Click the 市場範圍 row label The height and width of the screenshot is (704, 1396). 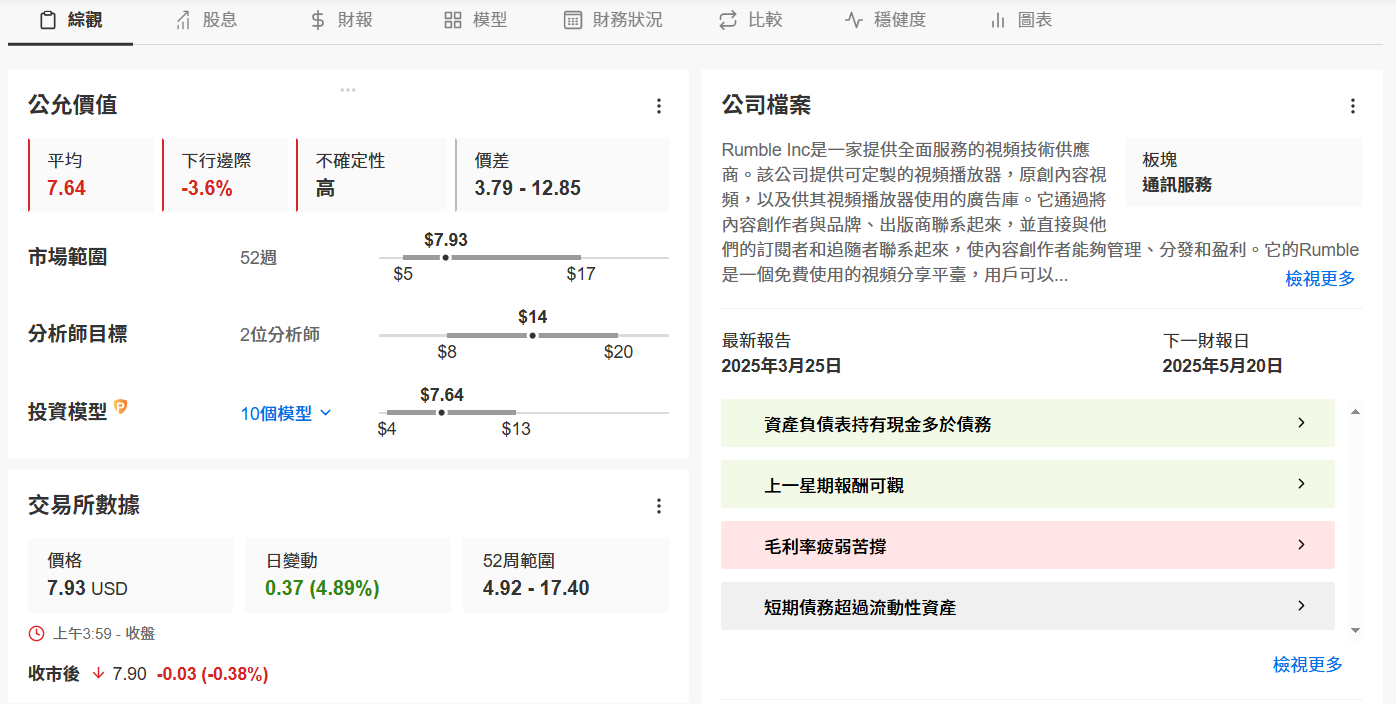pos(68,257)
